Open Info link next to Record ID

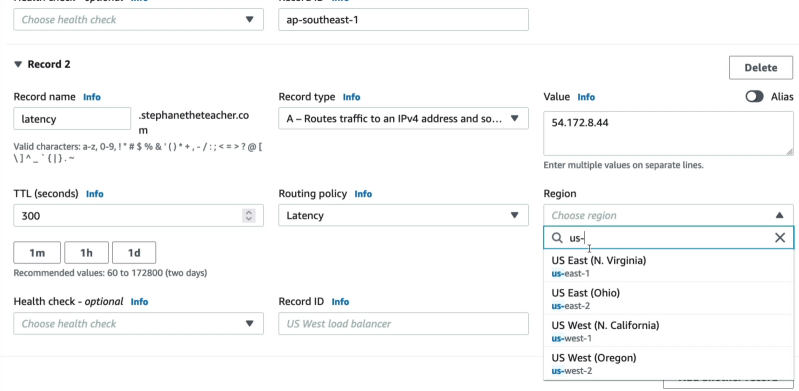[x=340, y=302]
